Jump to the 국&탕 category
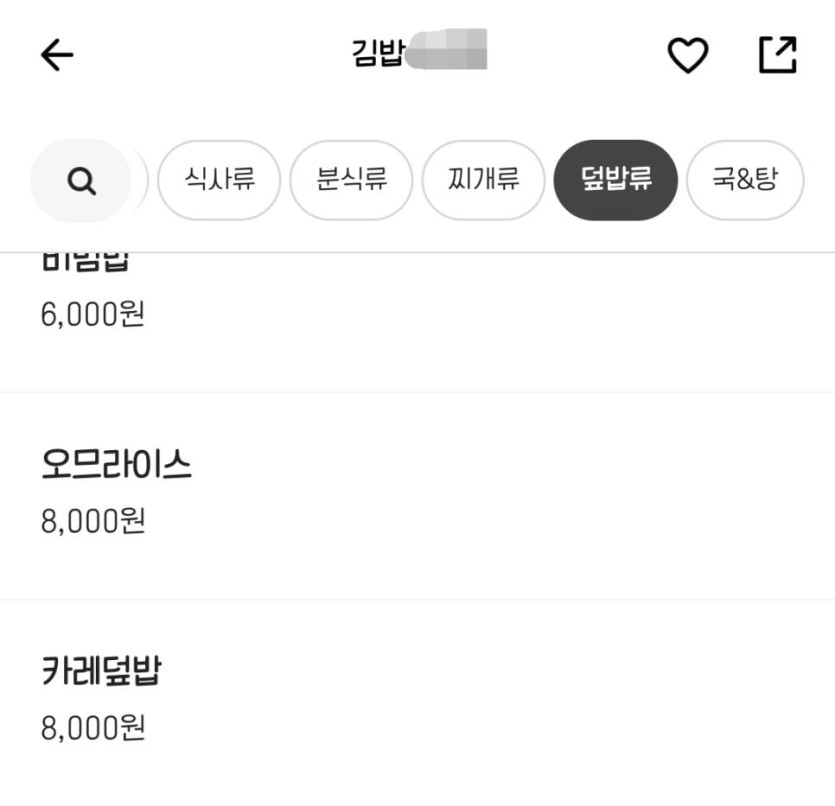 click(744, 180)
